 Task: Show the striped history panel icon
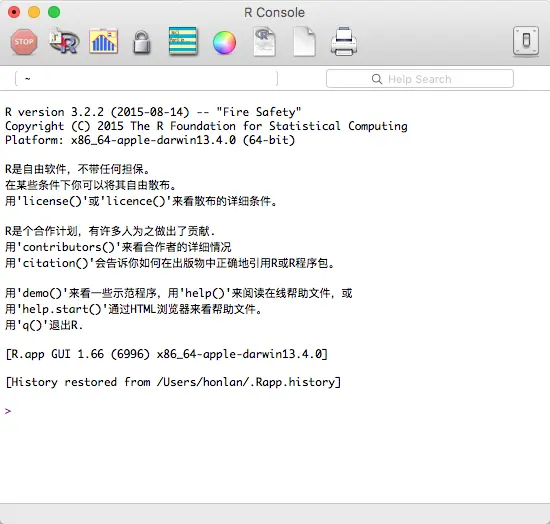click(183, 41)
